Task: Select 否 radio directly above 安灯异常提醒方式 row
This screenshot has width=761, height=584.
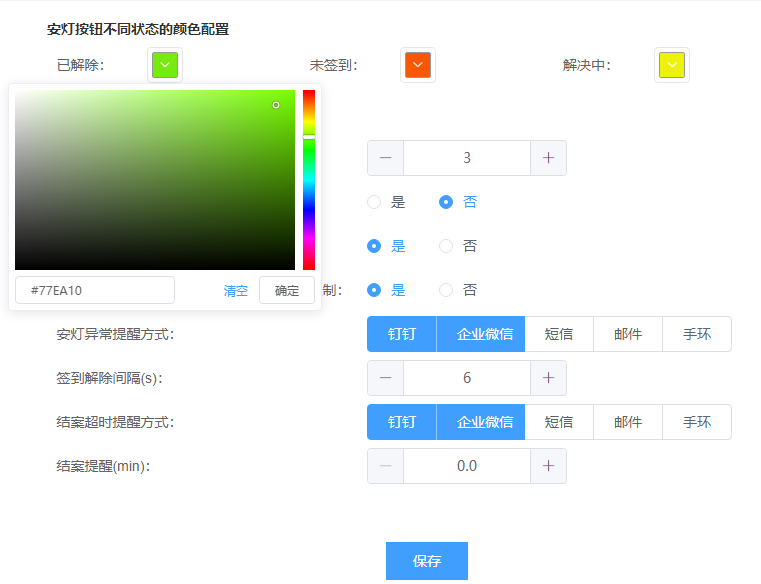Action: tap(446, 290)
